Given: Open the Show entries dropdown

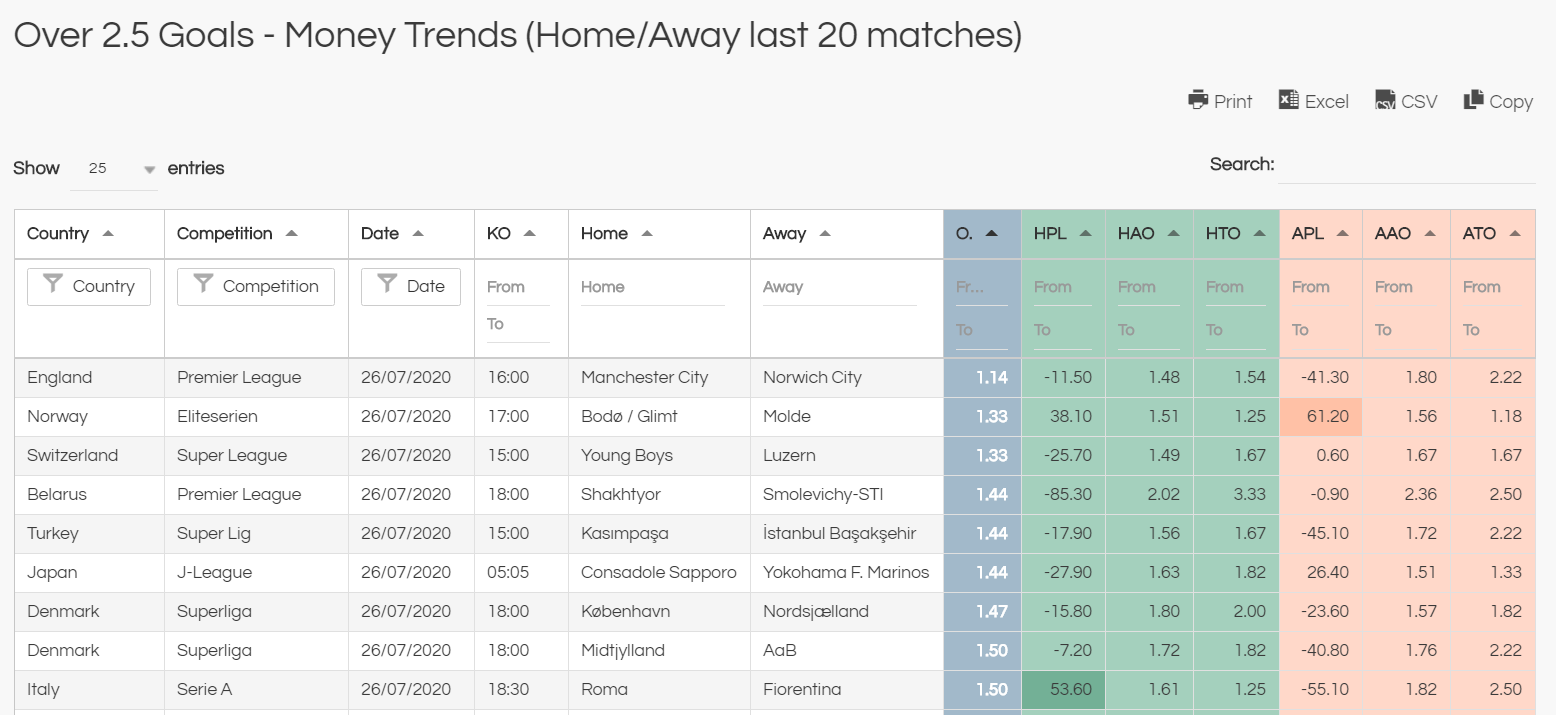Looking at the screenshot, I should point(113,169).
